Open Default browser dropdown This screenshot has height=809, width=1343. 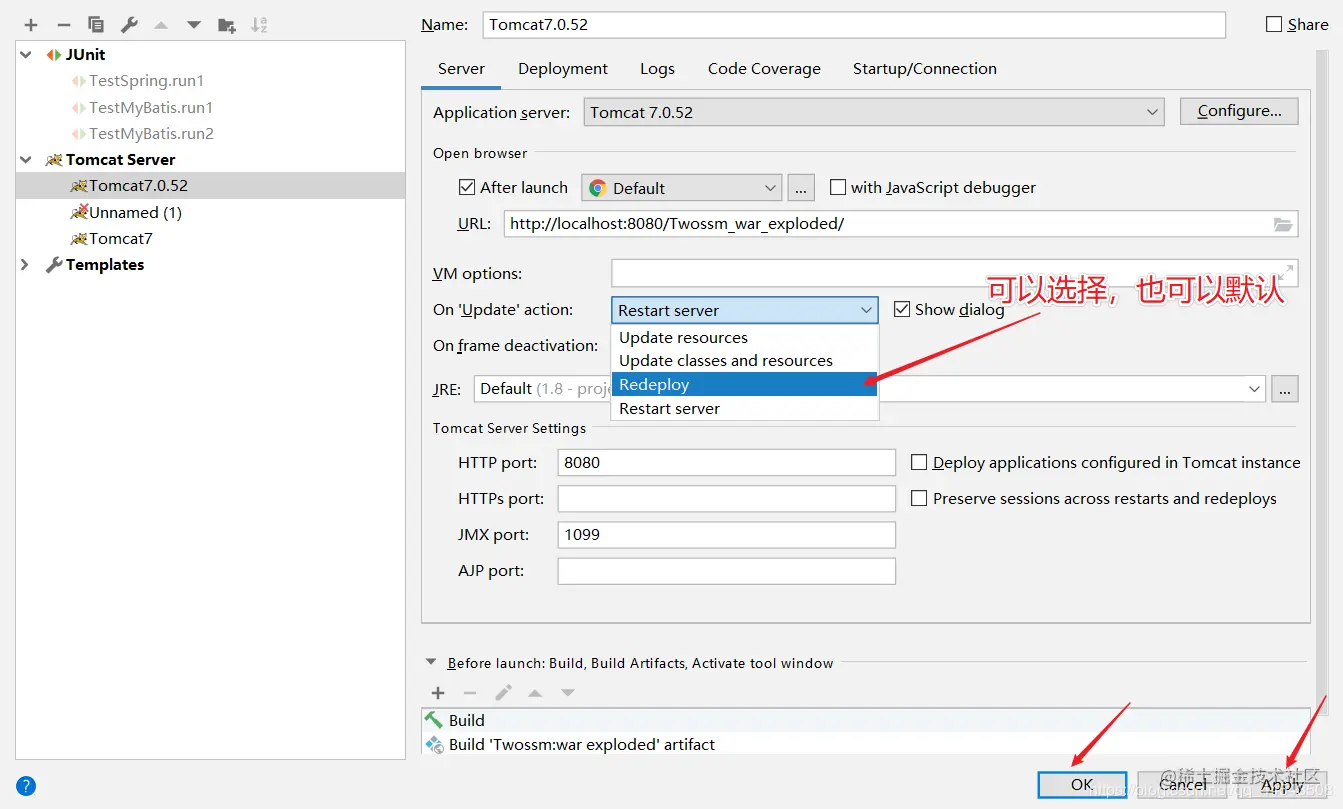point(681,188)
